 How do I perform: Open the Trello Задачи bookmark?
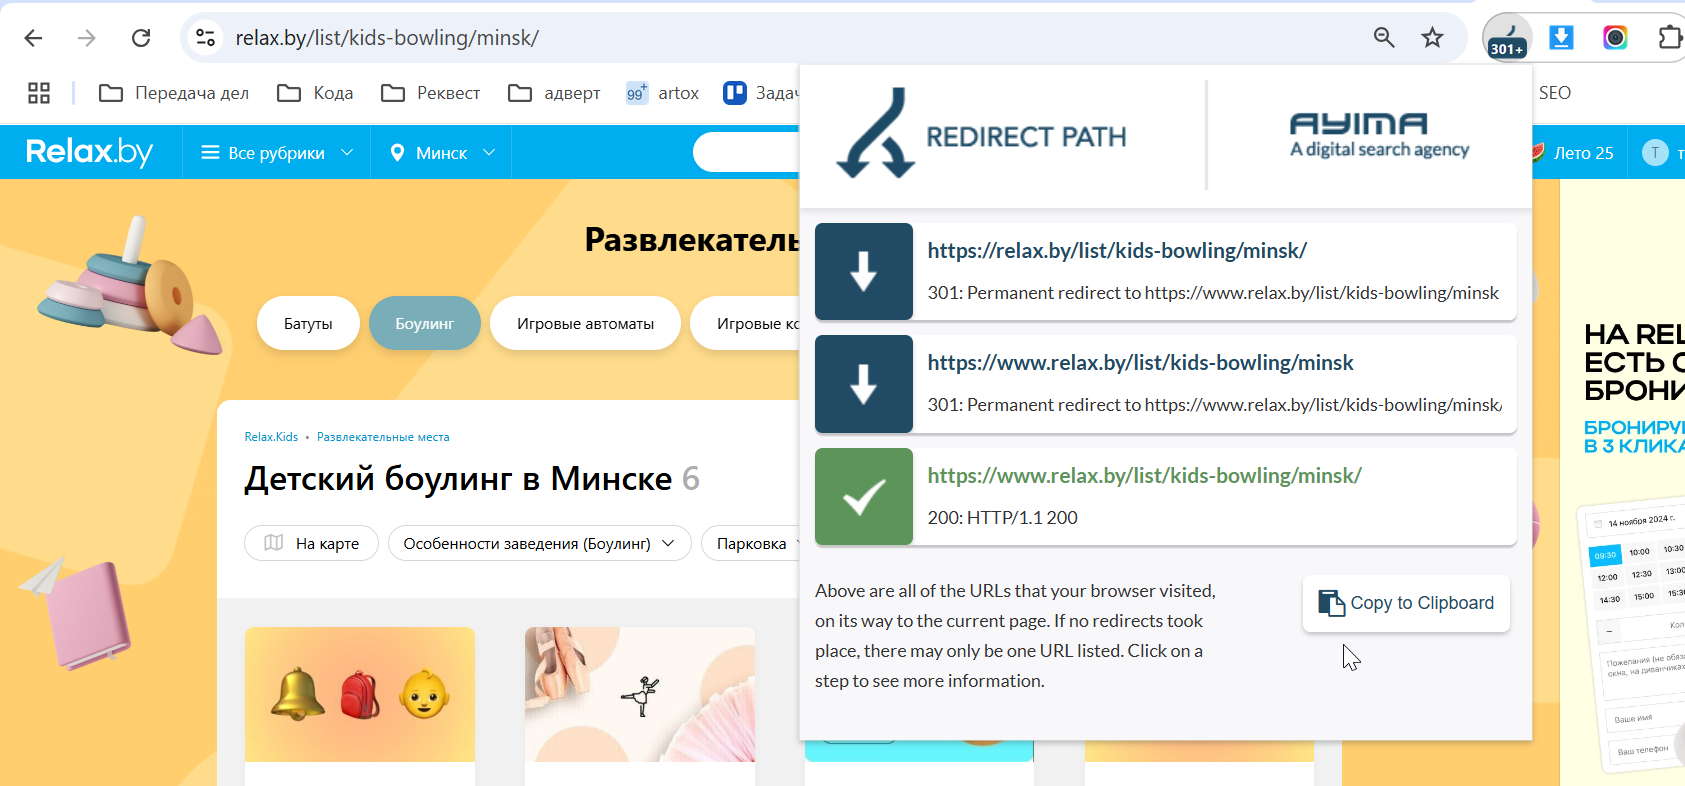click(x=761, y=93)
